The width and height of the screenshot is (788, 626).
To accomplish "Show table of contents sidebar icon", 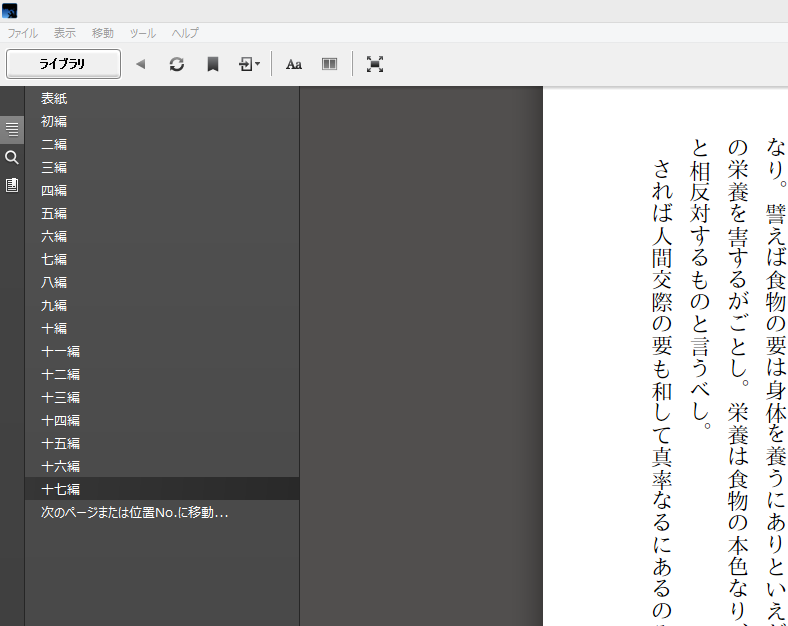I will click(x=12, y=130).
